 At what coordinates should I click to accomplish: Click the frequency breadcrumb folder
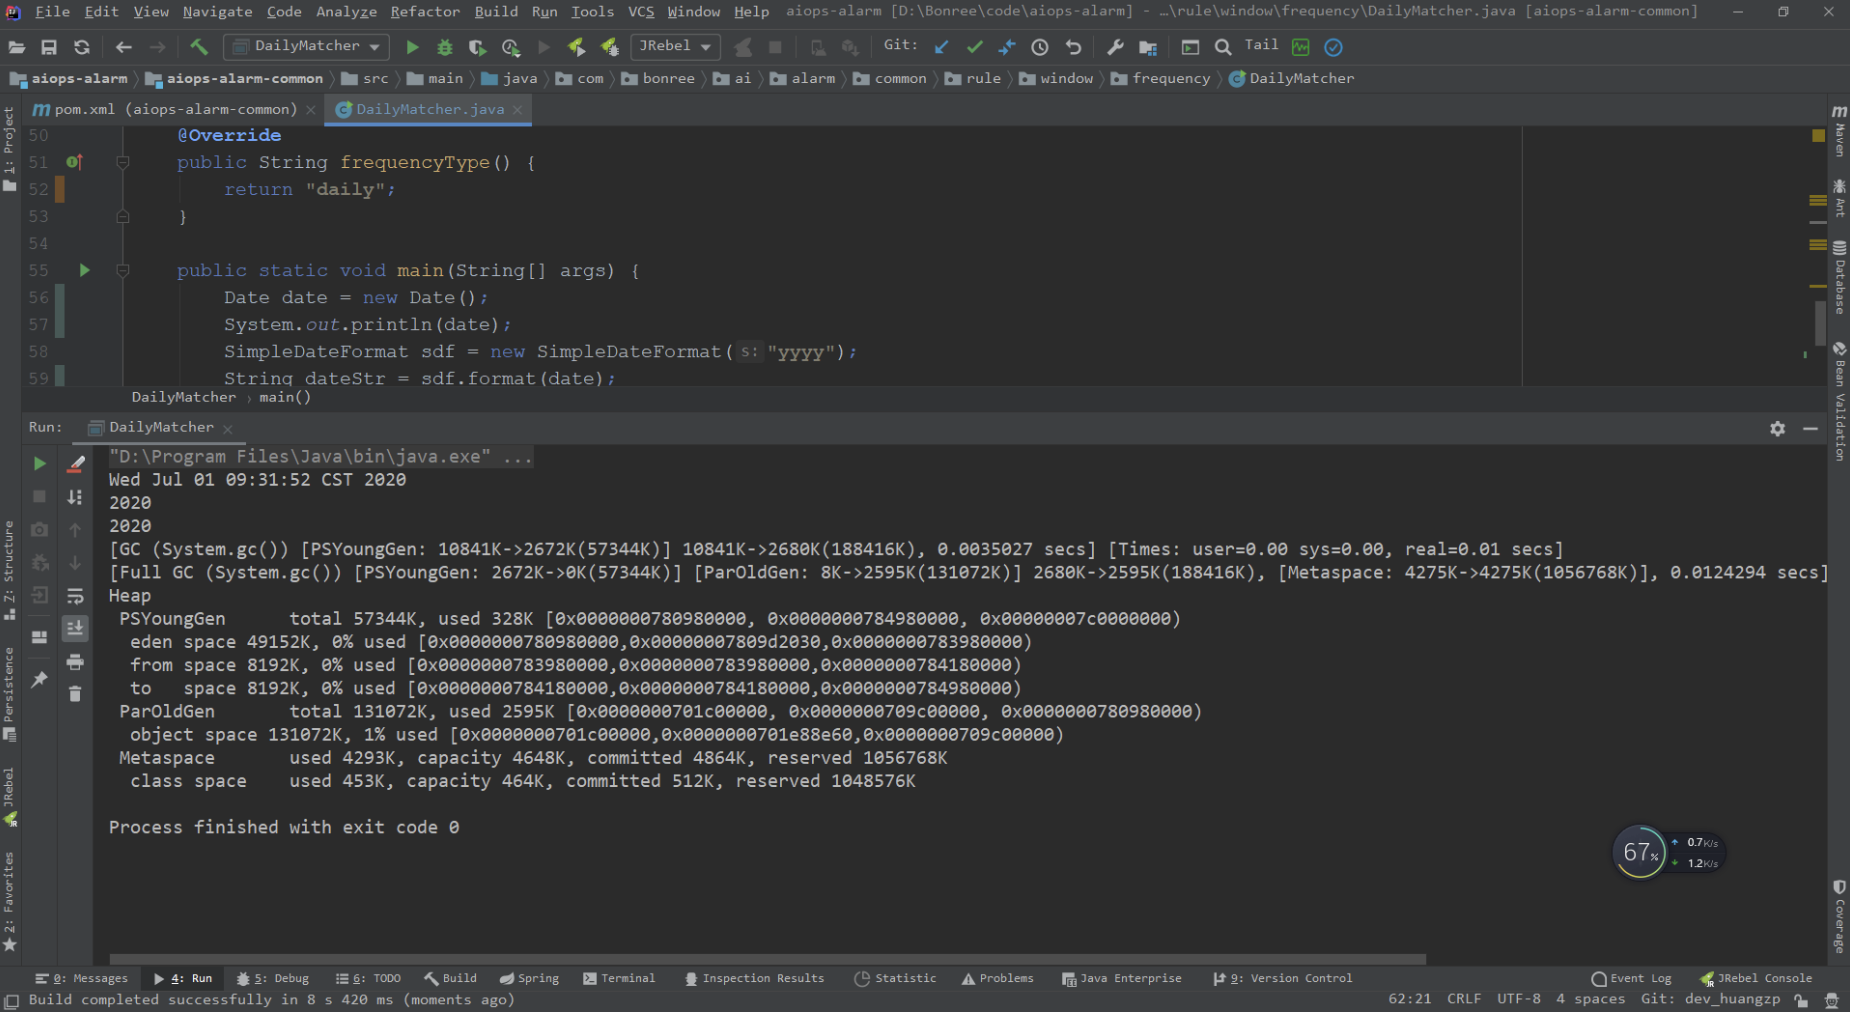[1160, 78]
